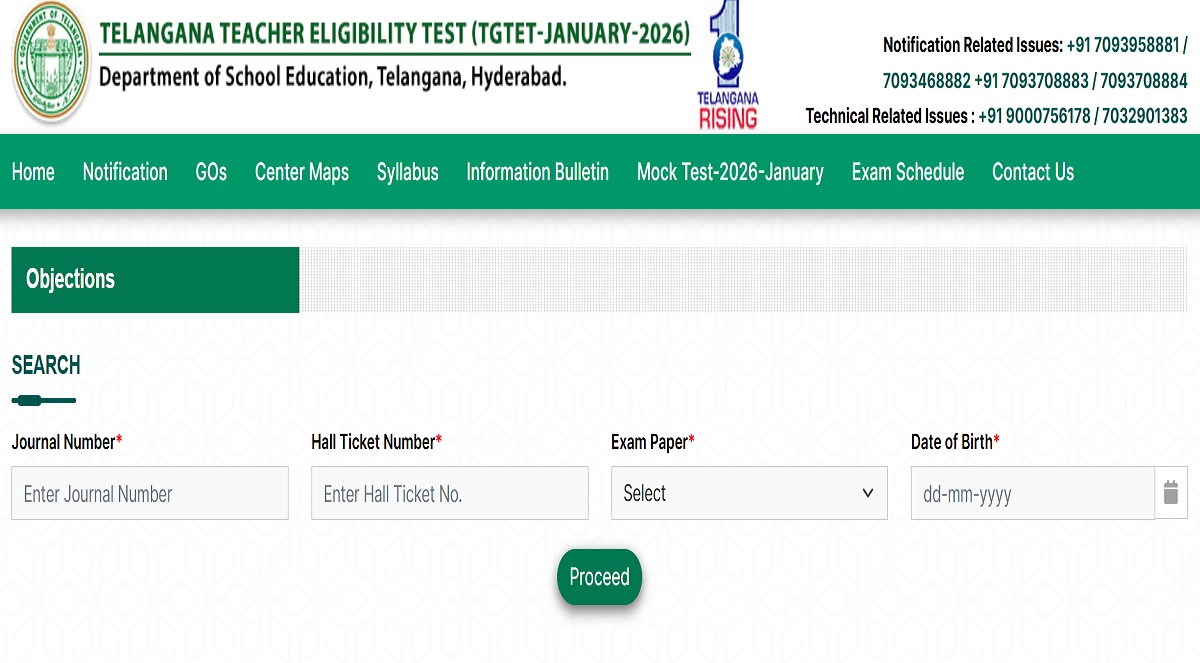Image resolution: width=1200 pixels, height=663 pixels.
Task: Click the TGTET-JANUARY-2026 site title
Action: pyautogui.click(x=395, y=34)
